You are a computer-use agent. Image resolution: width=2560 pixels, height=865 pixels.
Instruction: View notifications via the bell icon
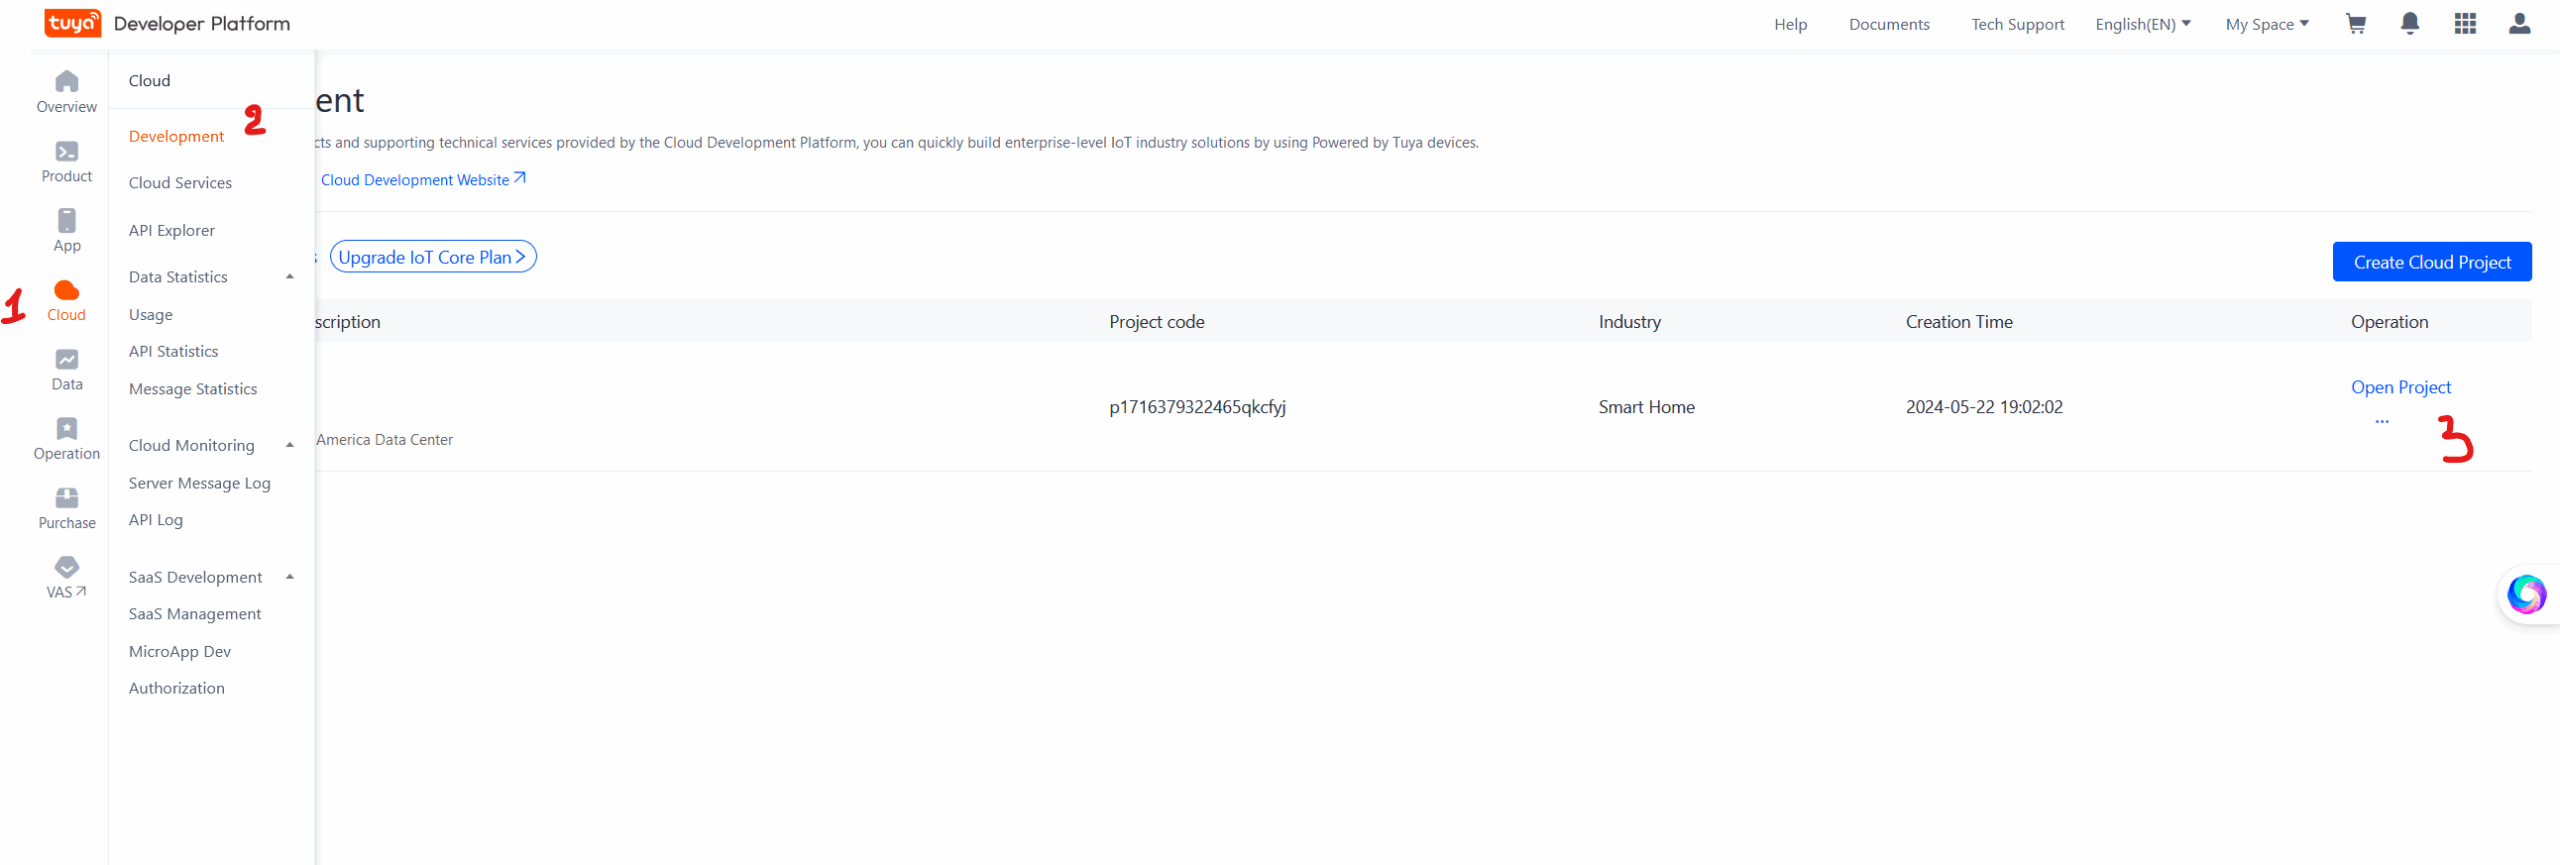(x=2410, y=24)
